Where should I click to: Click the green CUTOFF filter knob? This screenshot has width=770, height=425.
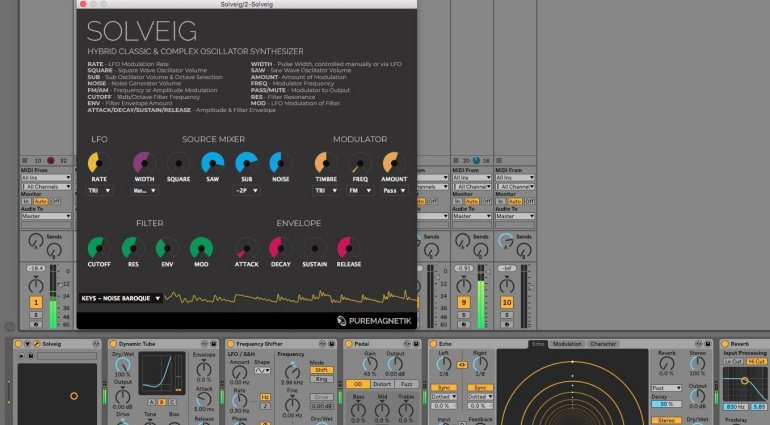99,248
